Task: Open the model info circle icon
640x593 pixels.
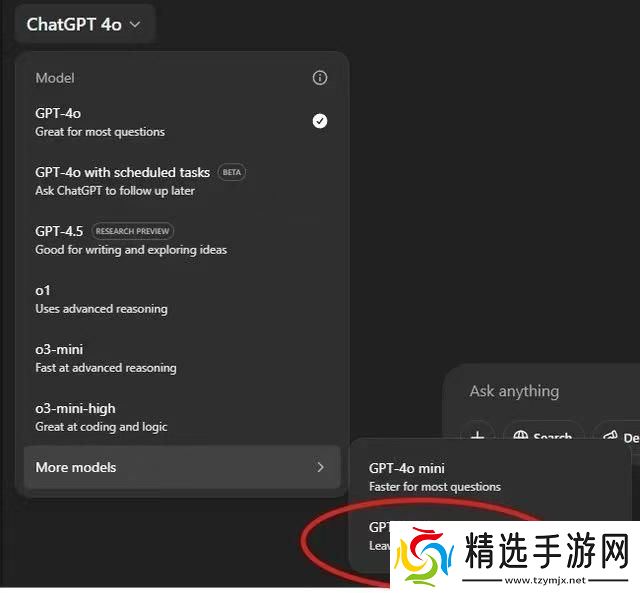Action: pyautogui.click(x=320, y=78)
